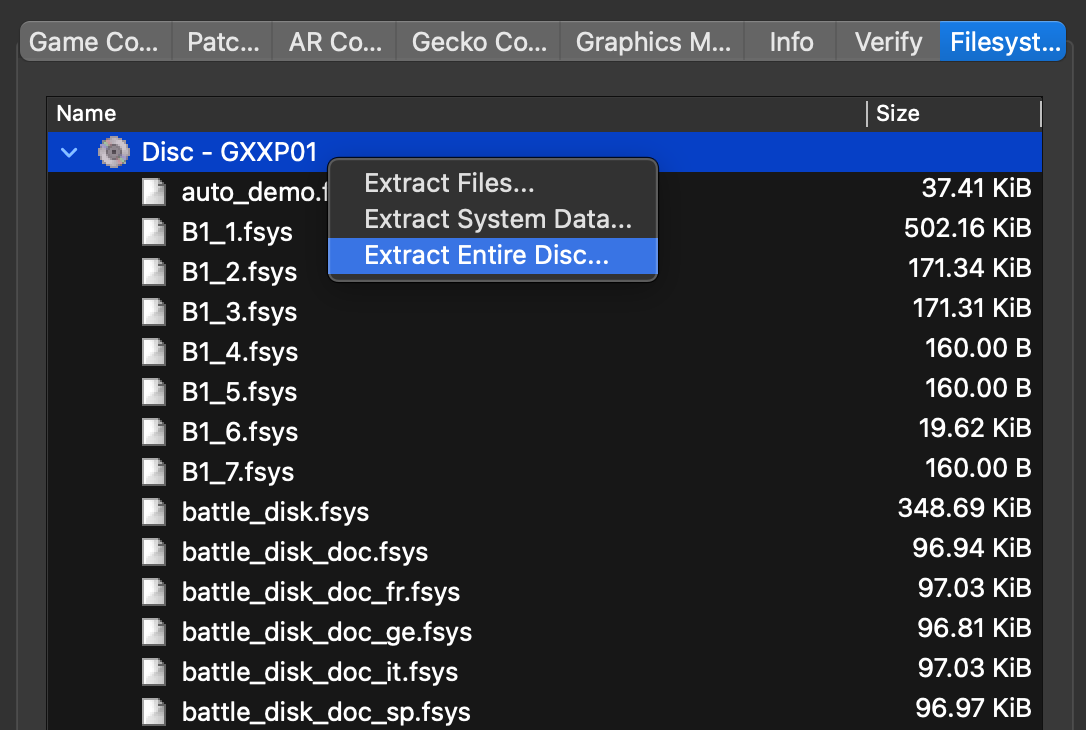This screenshot has width=1086, height=730.
Task: Switch to the Gecko Codes tab
Action: click(x=479, y=42)
